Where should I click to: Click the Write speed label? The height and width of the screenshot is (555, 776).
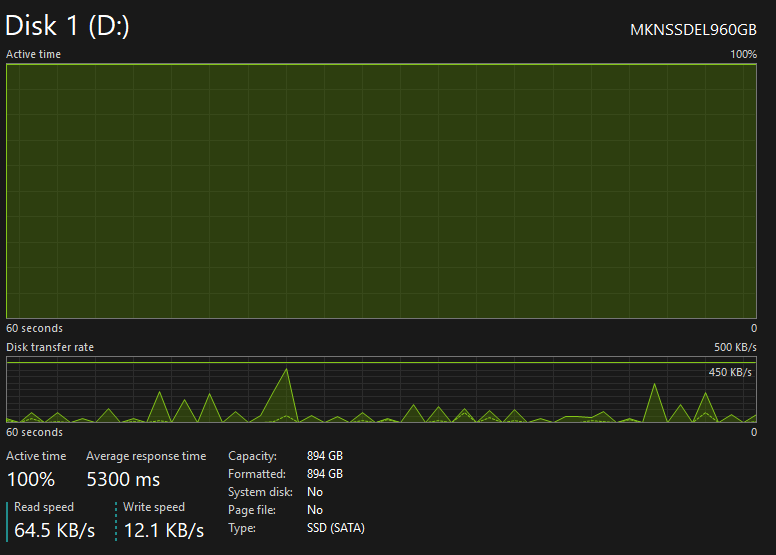[154, 507]
